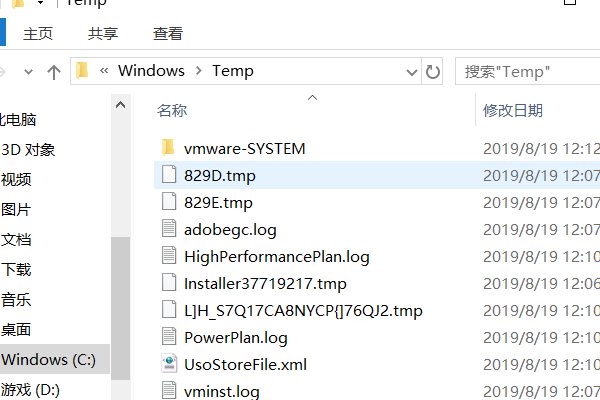Open the recent locations dropdown arrow
The image size is (600, 400).
click(x=28, y=71)
